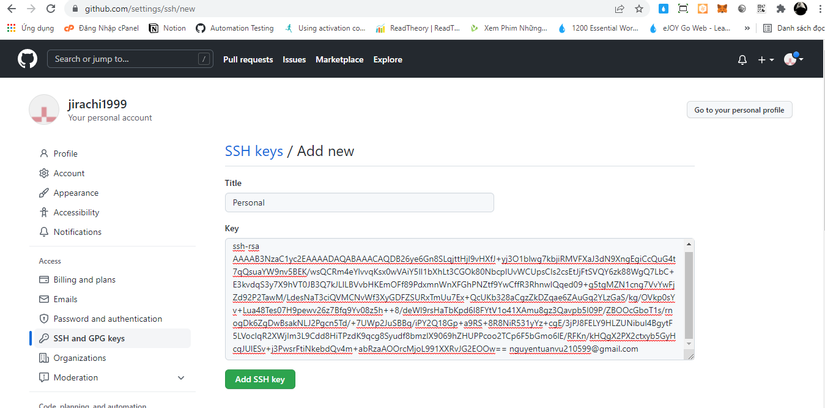Click the Key field label
825x408 pixels.
232,228
